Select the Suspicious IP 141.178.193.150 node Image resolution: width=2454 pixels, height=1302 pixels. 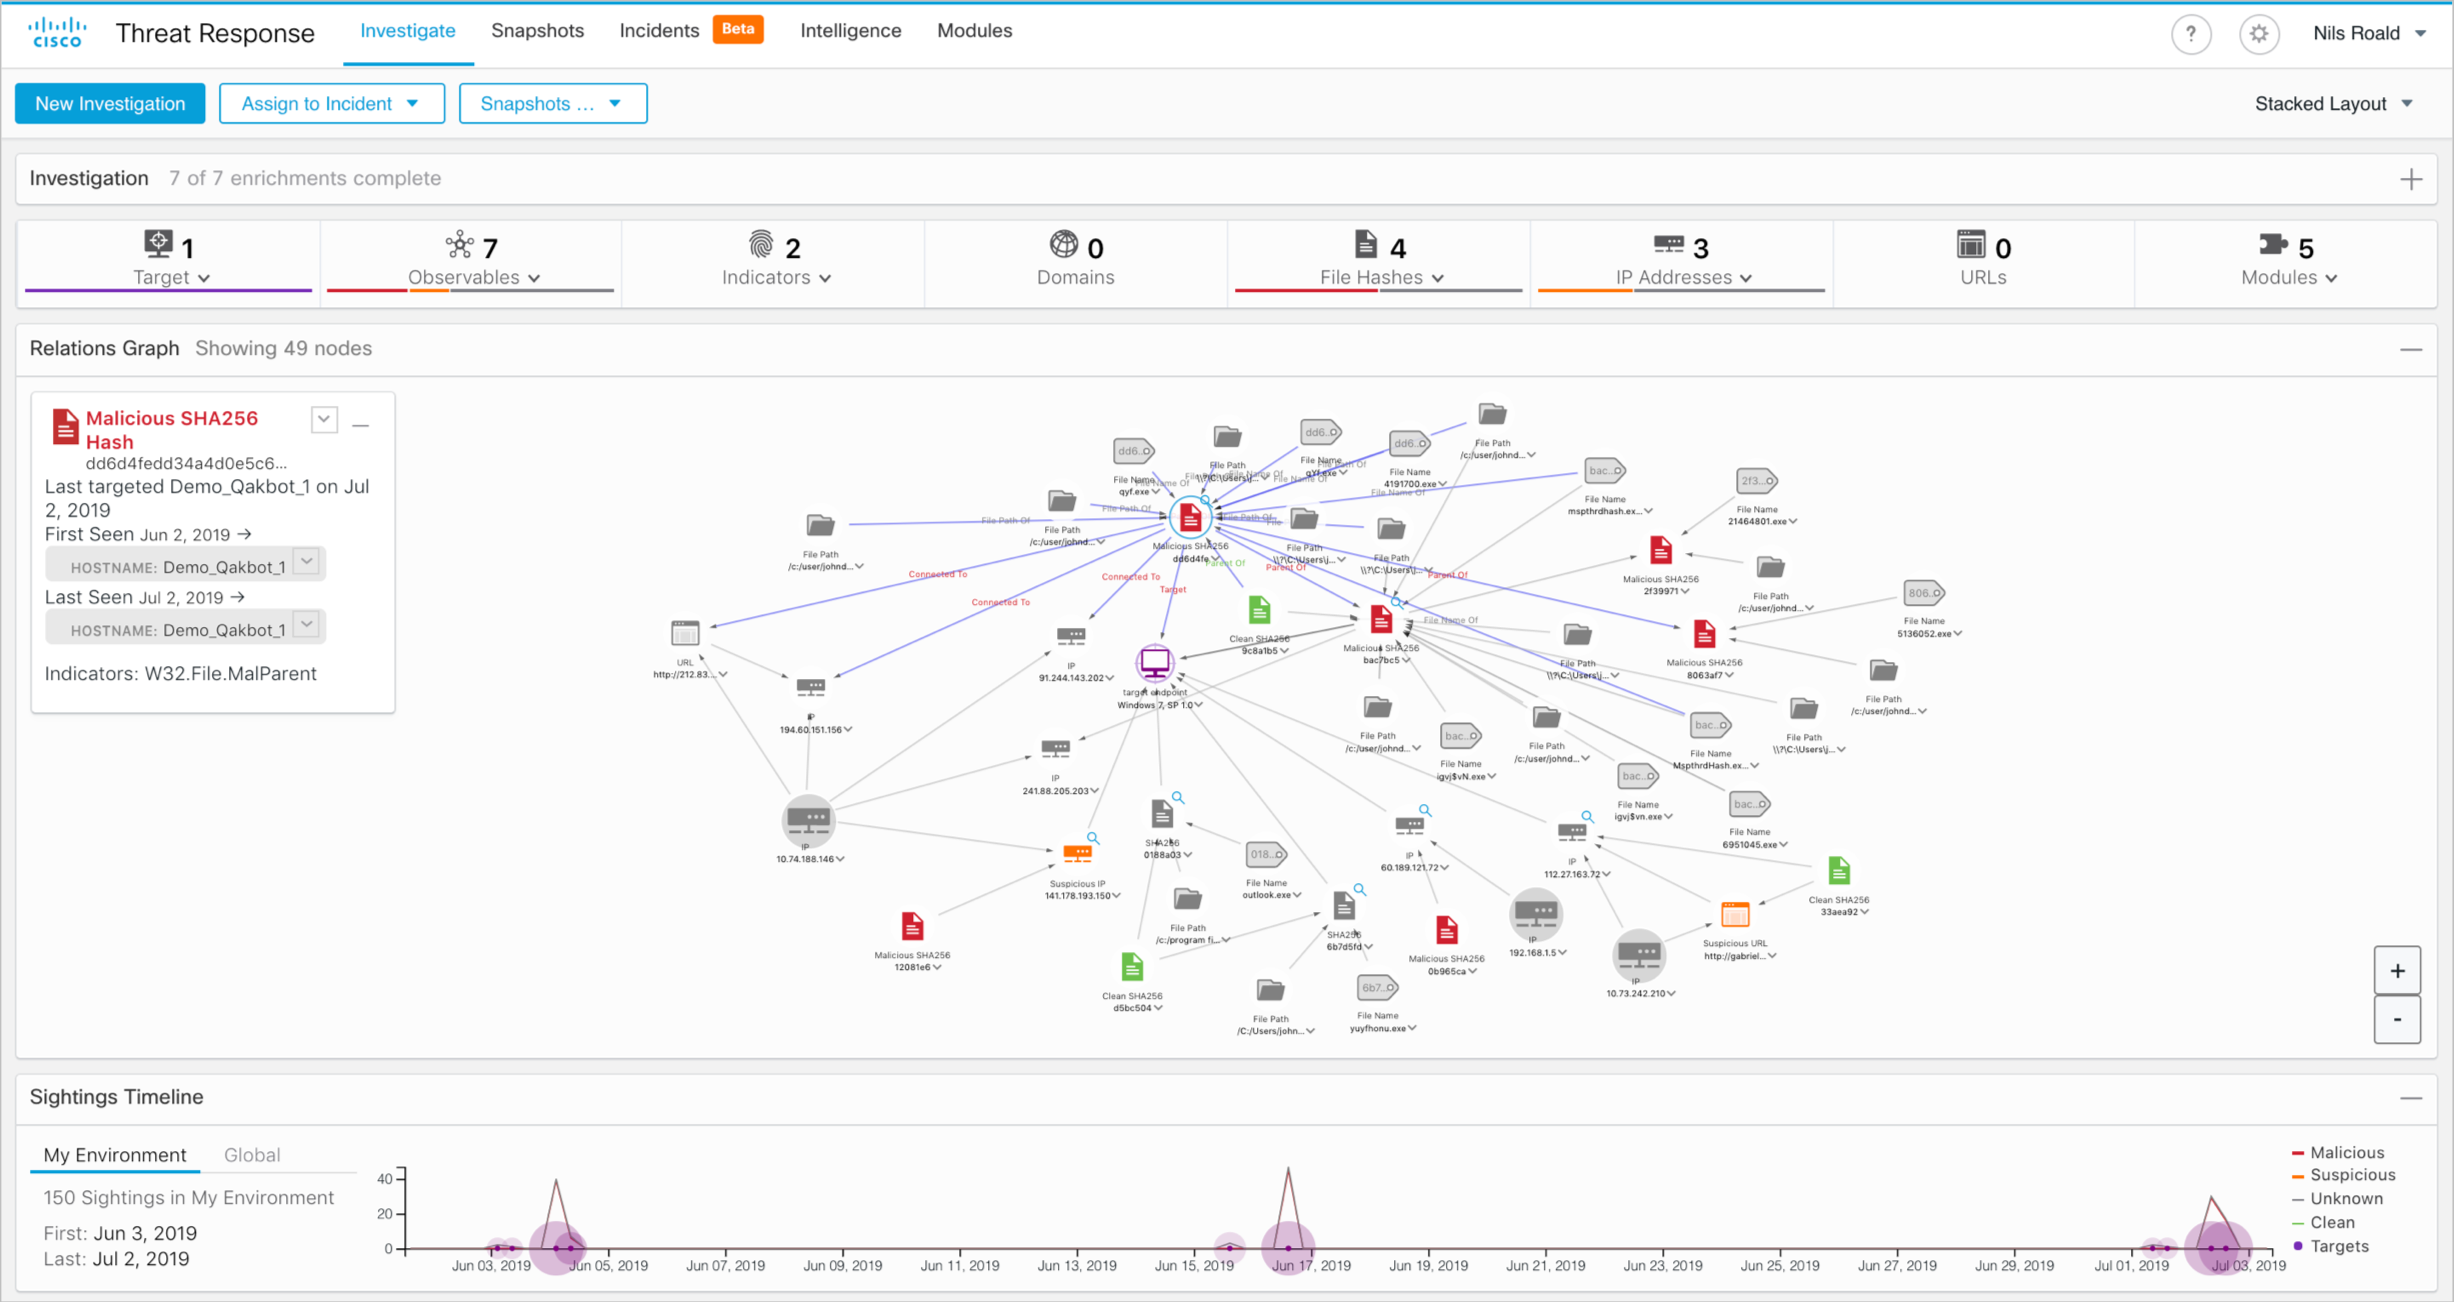tap(1077, 853)
